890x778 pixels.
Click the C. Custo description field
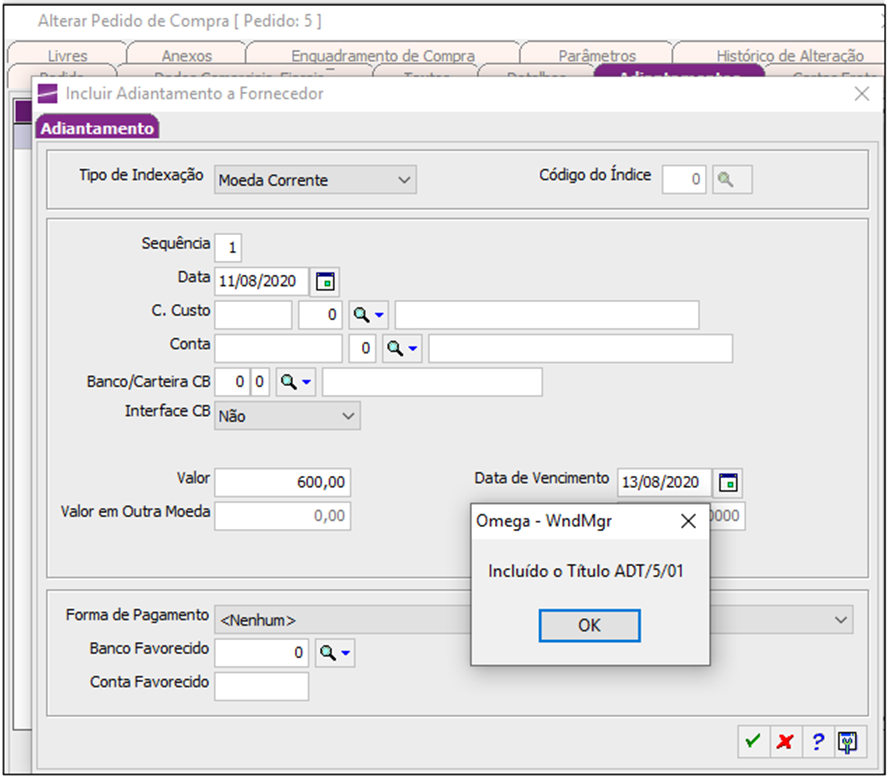point(547,314)
